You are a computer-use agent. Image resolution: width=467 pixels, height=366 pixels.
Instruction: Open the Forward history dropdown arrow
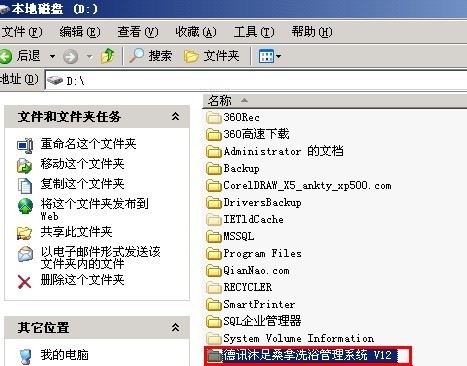pos(89,56)
